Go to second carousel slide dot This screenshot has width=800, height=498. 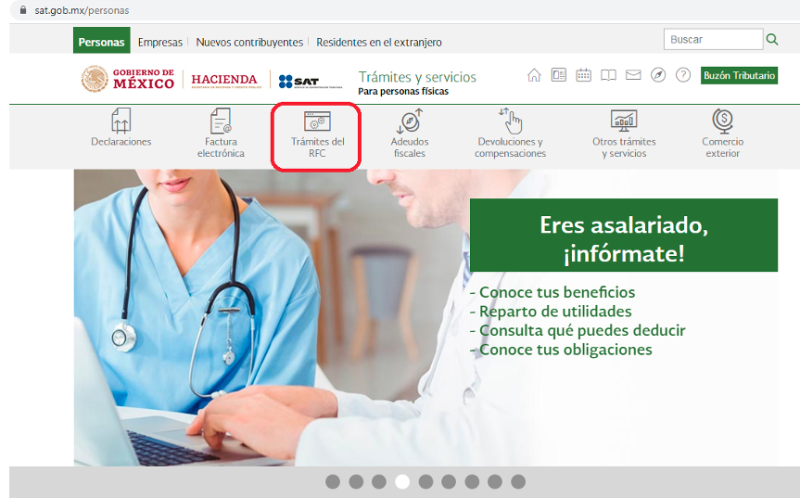tap(356, 482)
